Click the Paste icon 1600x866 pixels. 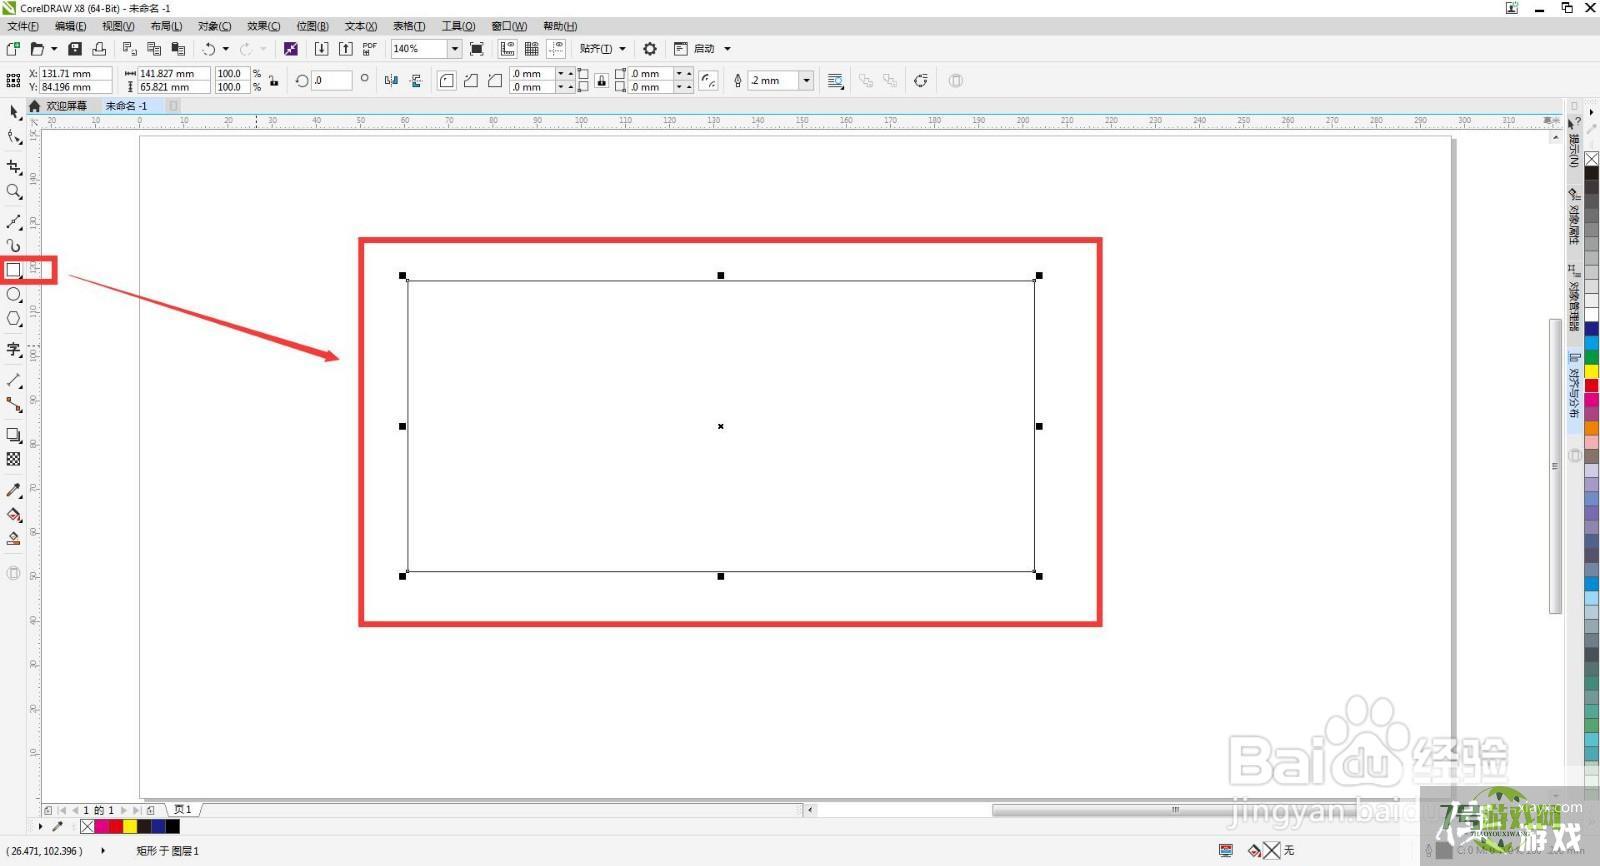pyautogui.click(x=178, y=48)
